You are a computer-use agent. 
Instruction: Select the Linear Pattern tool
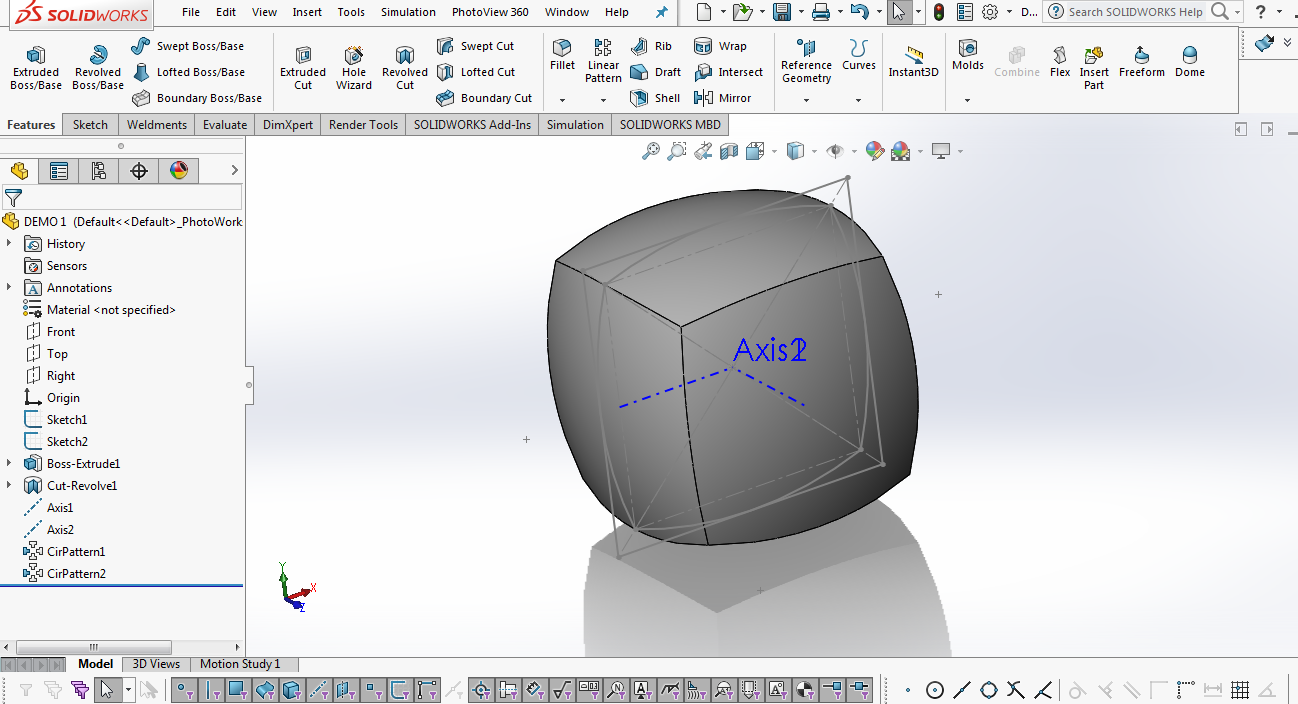(603, 61)
